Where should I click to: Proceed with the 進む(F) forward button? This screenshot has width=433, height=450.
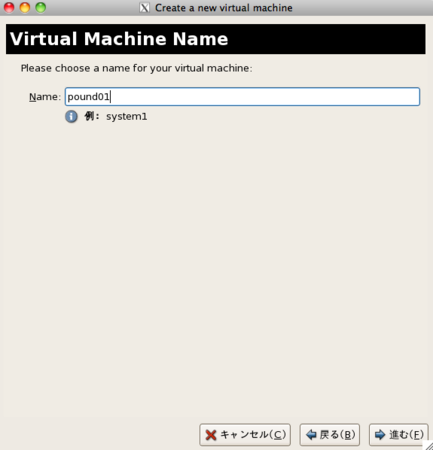coord(399,435)
